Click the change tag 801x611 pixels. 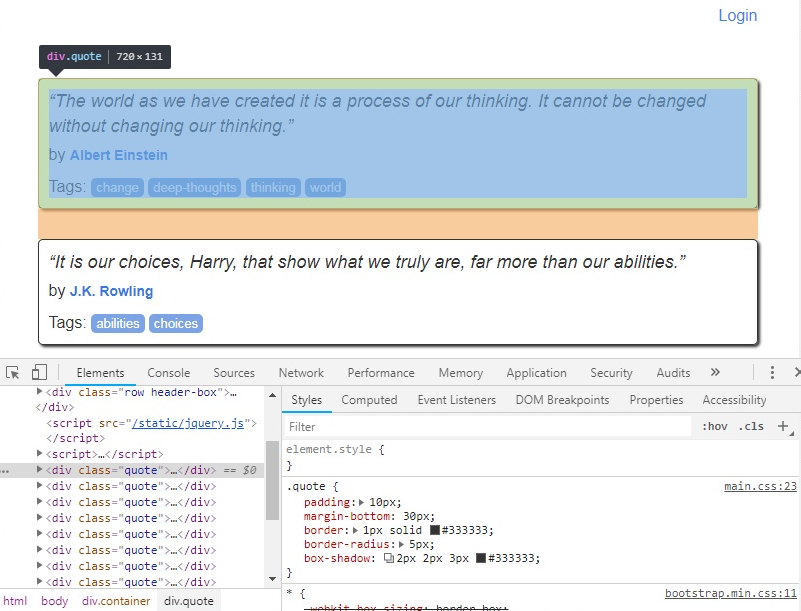click(117, 187)
